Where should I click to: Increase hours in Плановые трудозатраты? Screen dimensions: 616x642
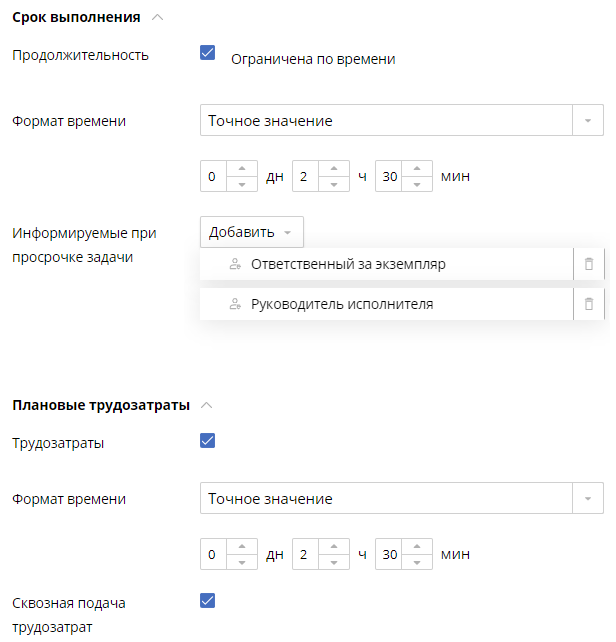click(x=334, y=547)
